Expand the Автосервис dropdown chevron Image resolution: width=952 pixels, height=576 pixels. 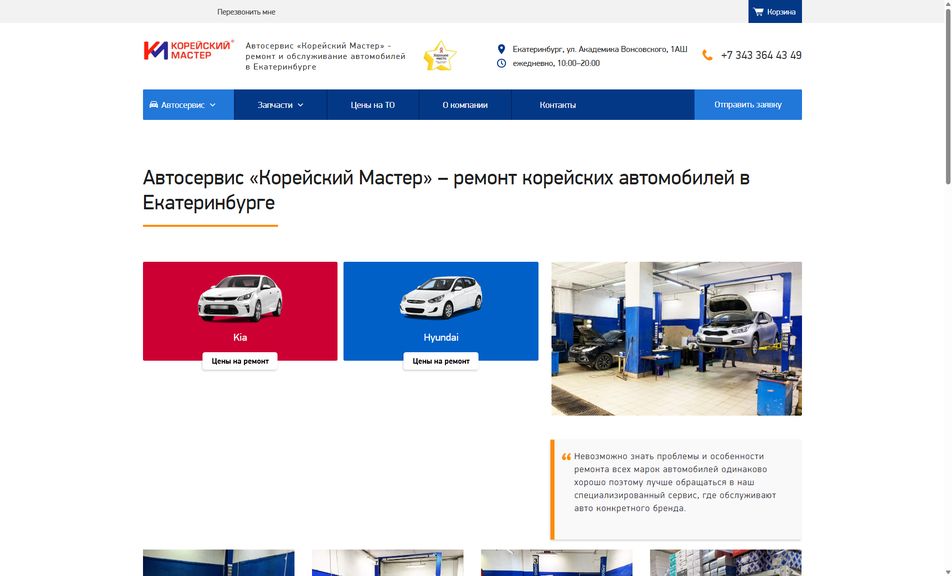point(212,105)
